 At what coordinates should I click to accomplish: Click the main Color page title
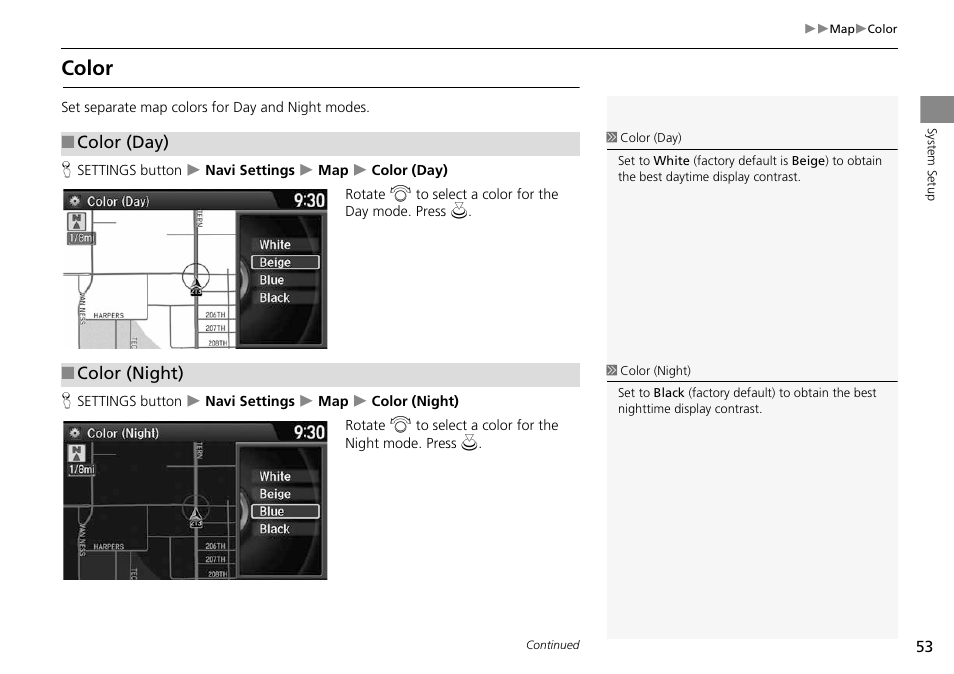click(x=87, y=68)
